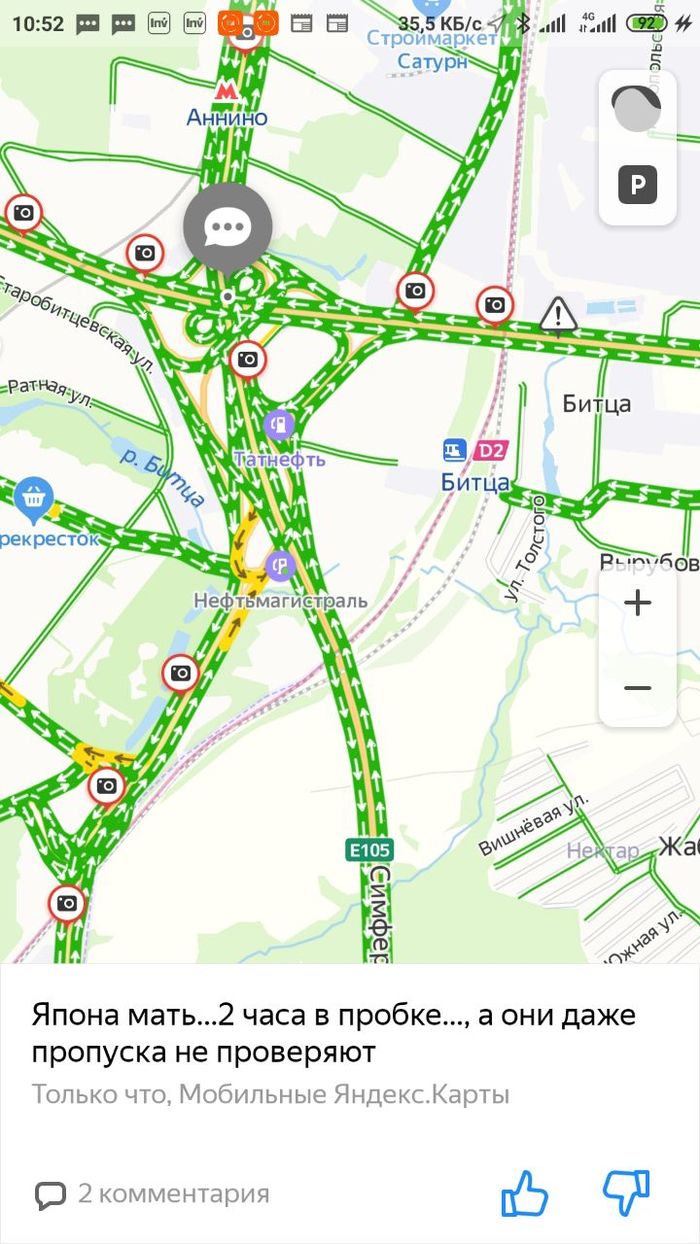Tap the speed camera near the warning sign
Viewport: 700px width, 1244px height.
[494, 305]
